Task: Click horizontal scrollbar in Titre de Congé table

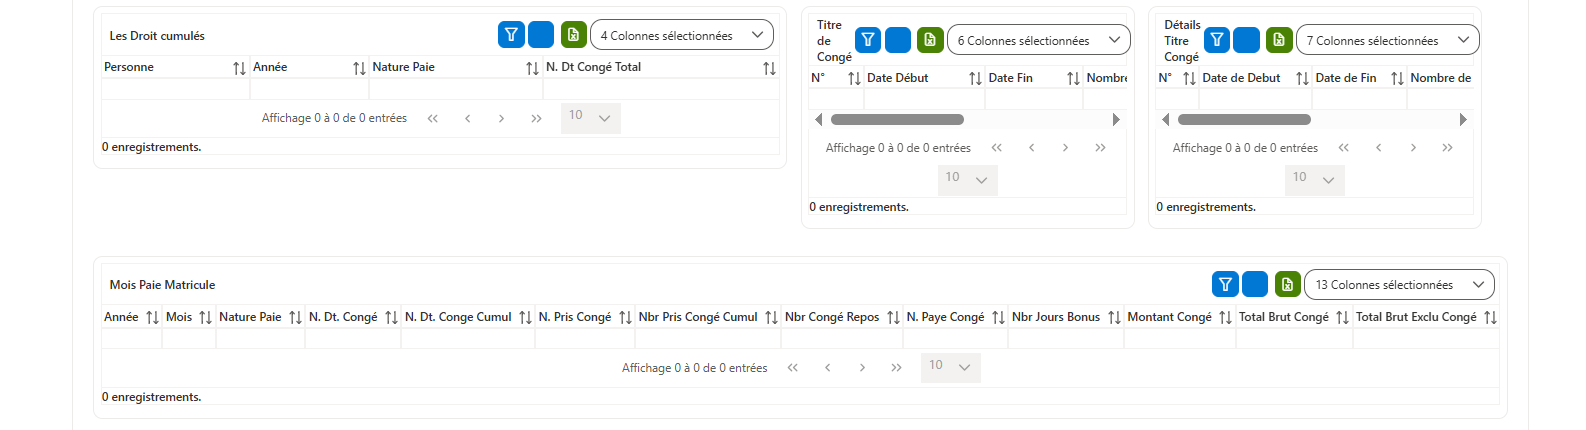Action: [x=897, y=119]
